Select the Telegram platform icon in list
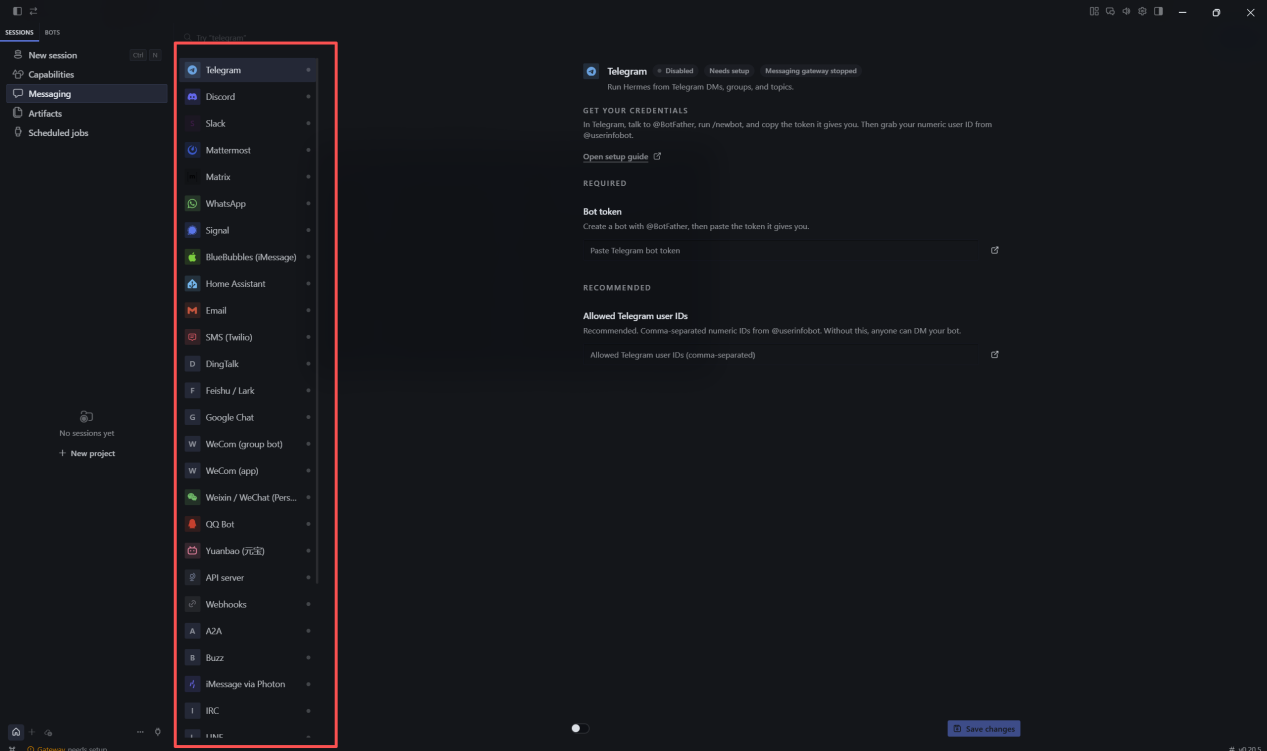Image resolution: width=1267 pixels, height=751 pixels. click(x=193, y=70)
